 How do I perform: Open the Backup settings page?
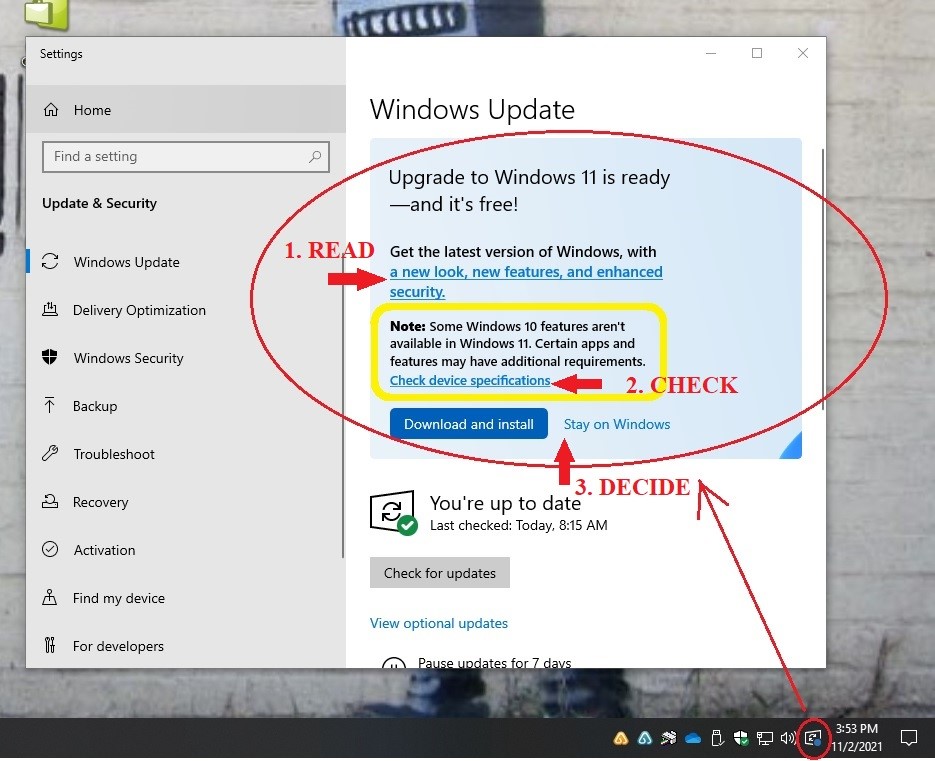click(95, 407)
